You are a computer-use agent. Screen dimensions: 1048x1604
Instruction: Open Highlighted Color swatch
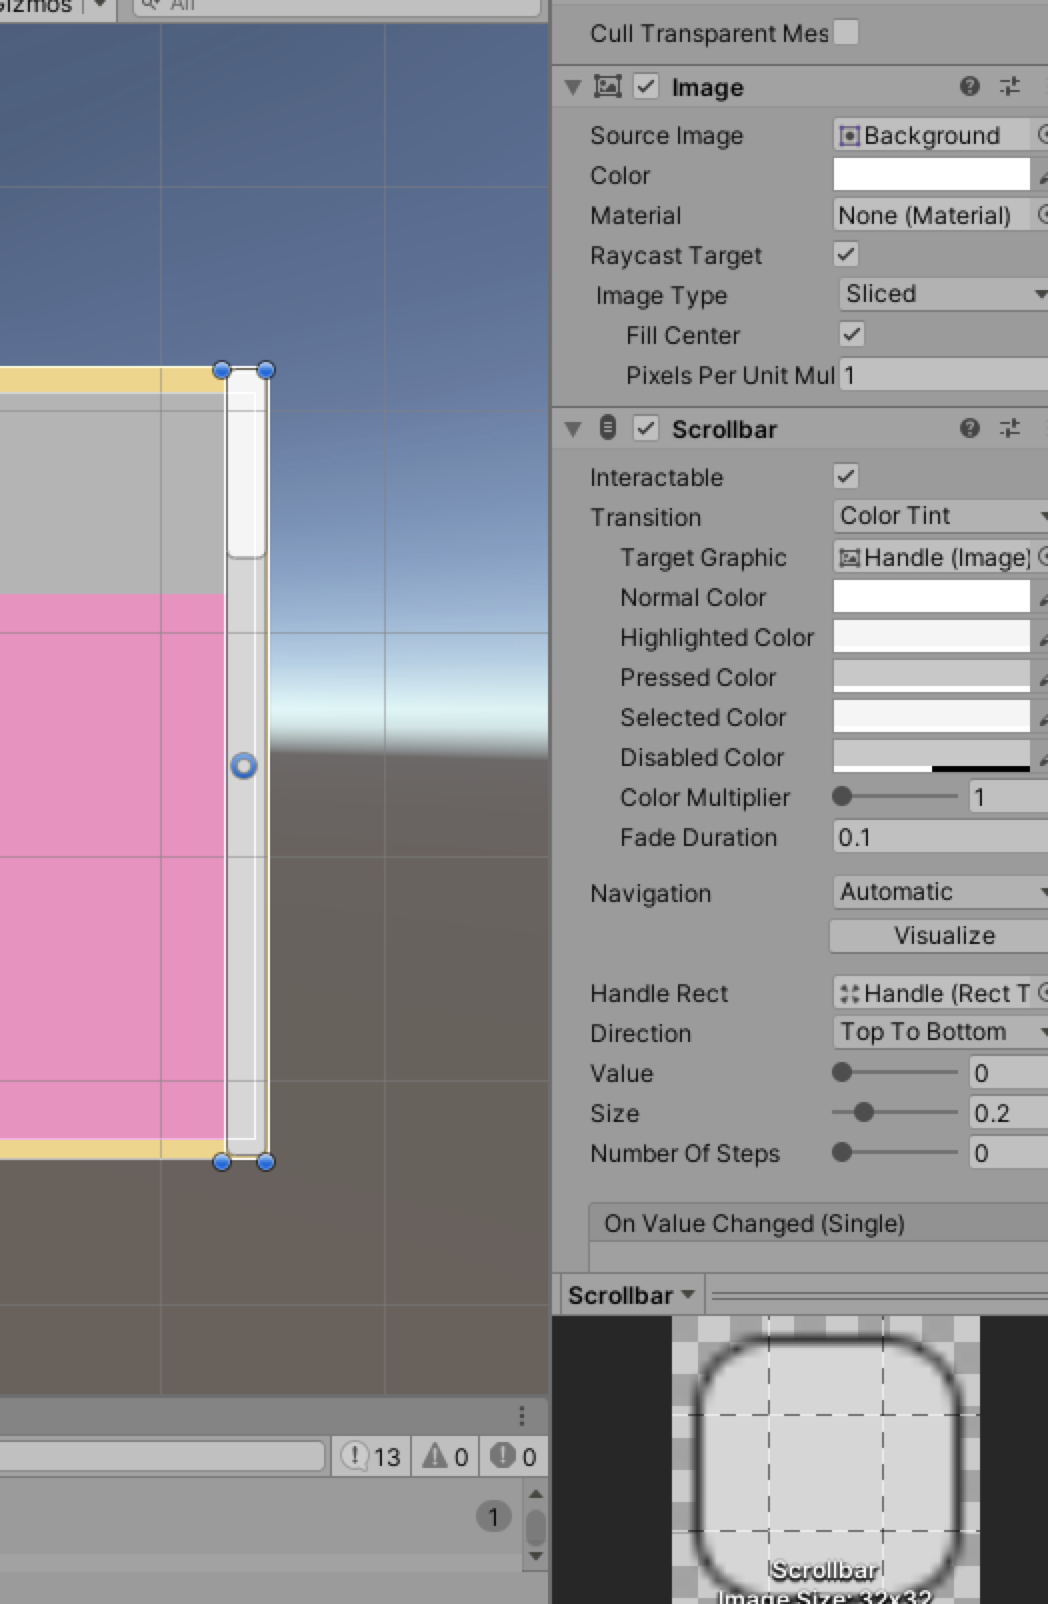[x=932, y=637]
